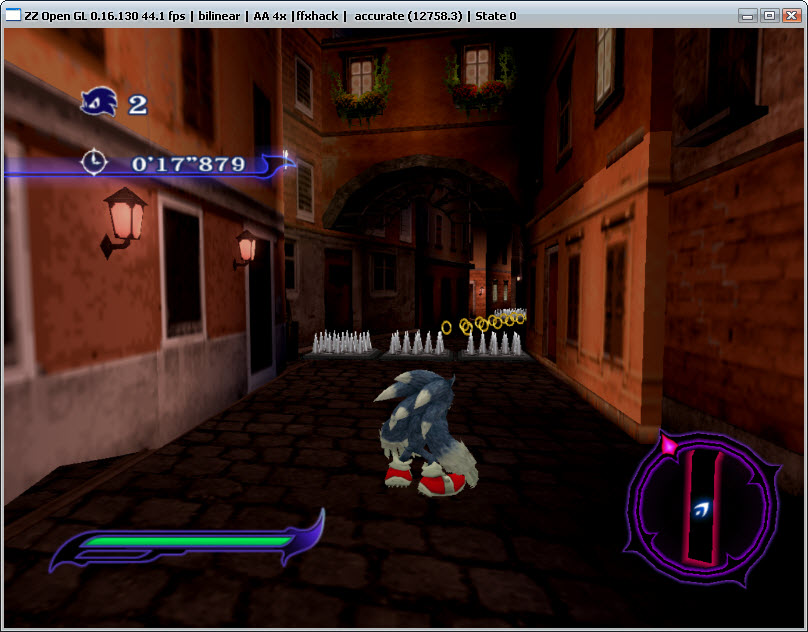Click the middle cluster of floor spikes
The height and width of the screenshot is (632, 808).
click(x=417, y=343)
